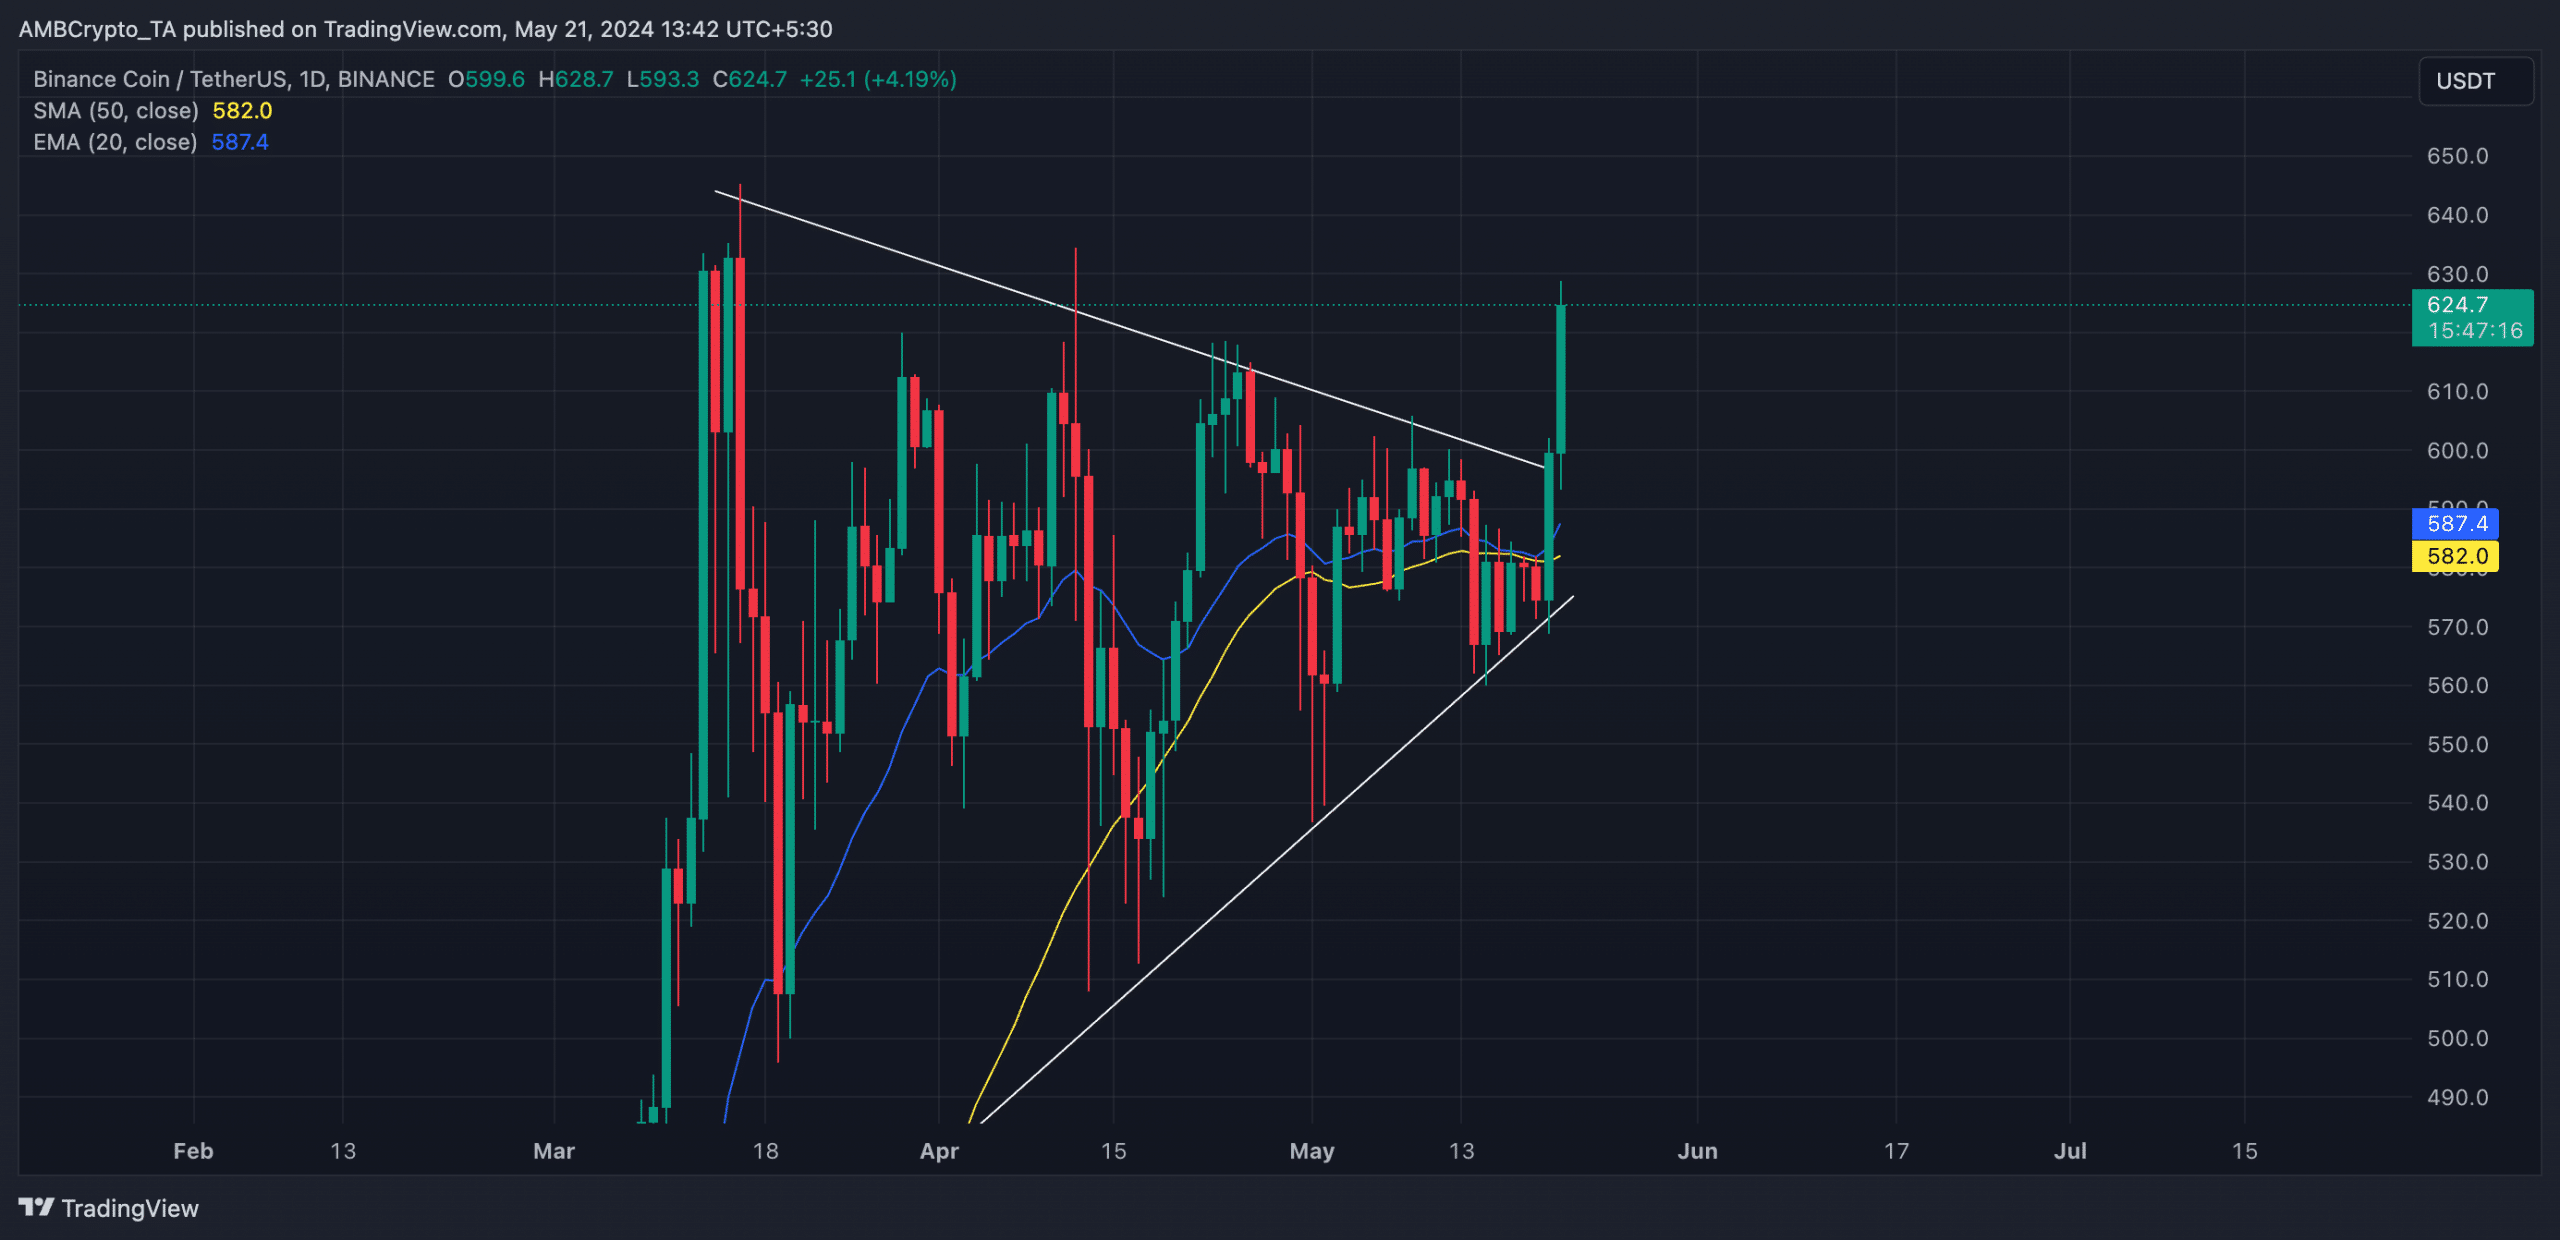This screenshot has width=2560, height=1240.
Task: Click the TradingView wordmark at bottom left
Action: pyautogui.click(x=130, y=1208)
